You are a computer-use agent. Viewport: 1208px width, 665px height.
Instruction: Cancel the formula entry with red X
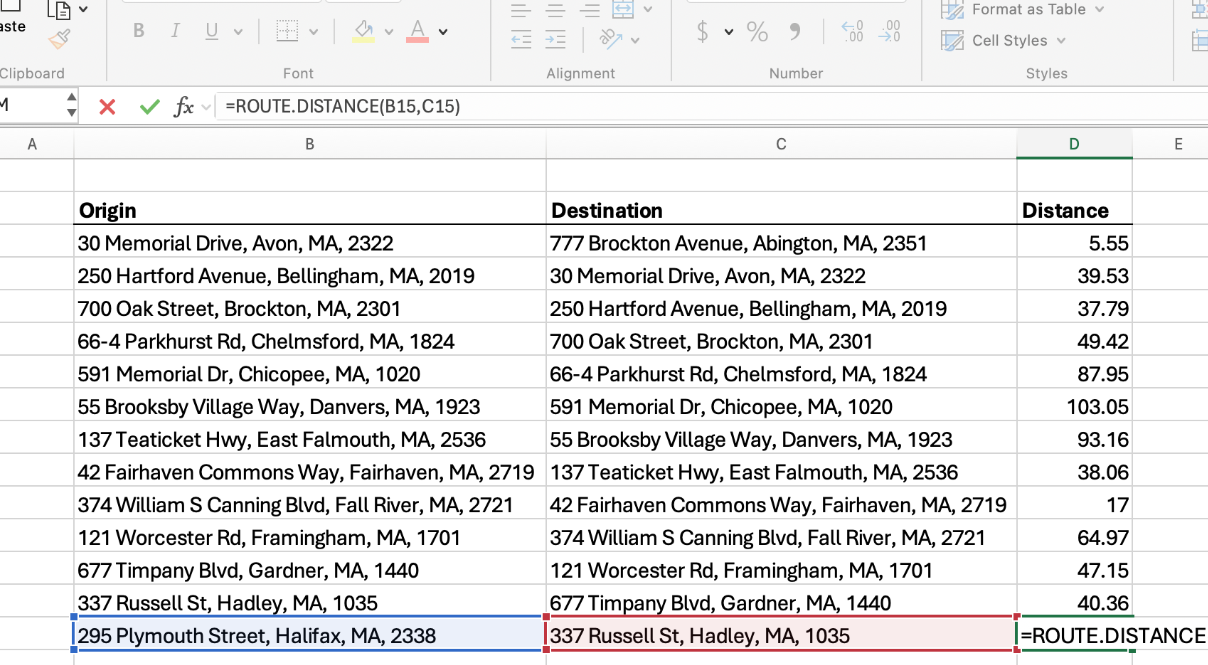pyautogui.click(x=107, y=106)
